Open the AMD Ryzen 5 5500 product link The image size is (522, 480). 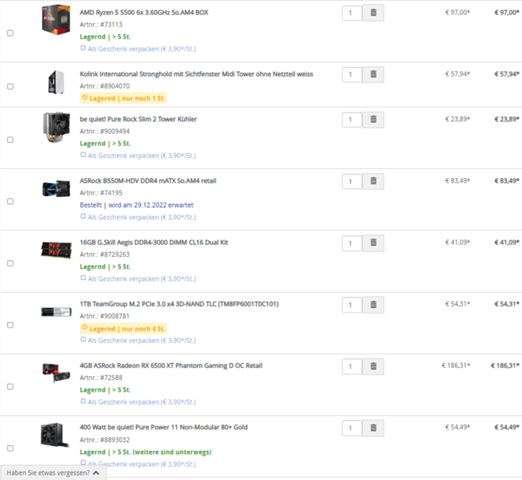click(144, 12)
